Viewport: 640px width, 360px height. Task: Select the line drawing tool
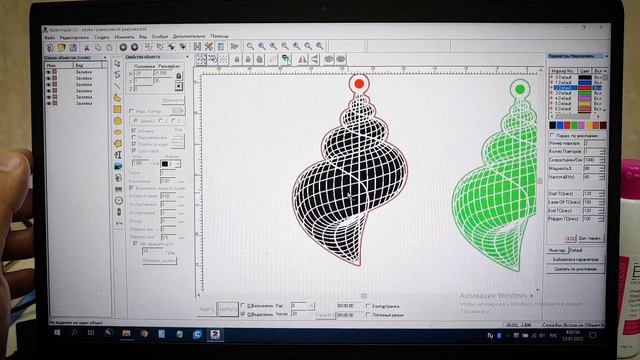118,86
